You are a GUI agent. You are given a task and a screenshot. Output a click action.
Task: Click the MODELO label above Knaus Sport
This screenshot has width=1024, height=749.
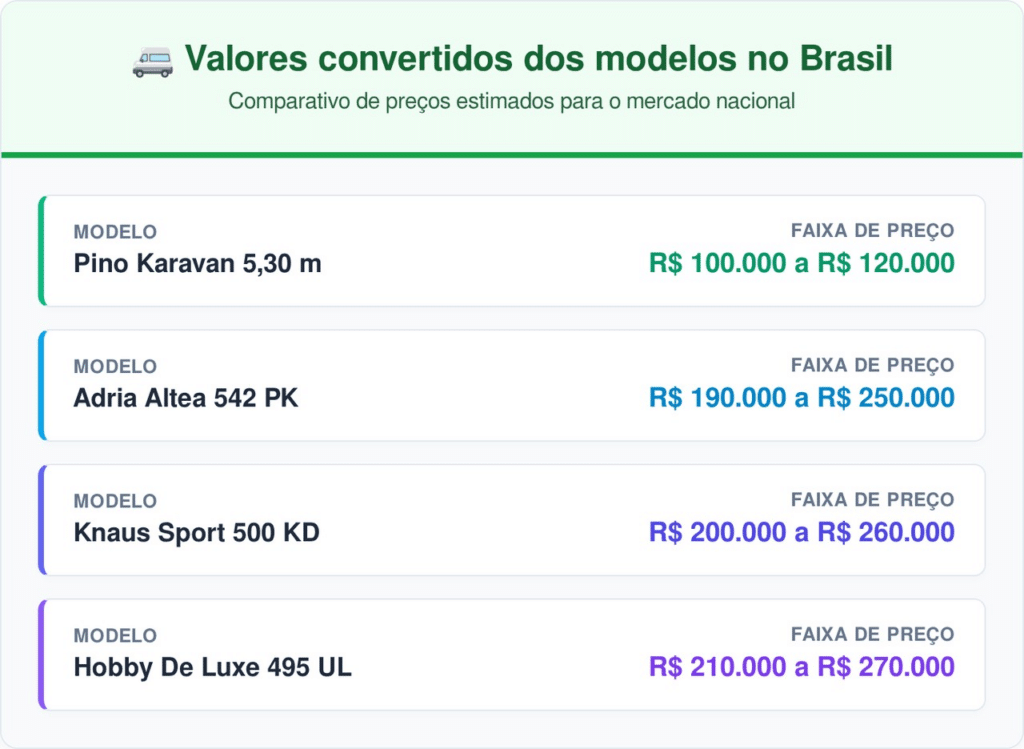tap(115, 501)
